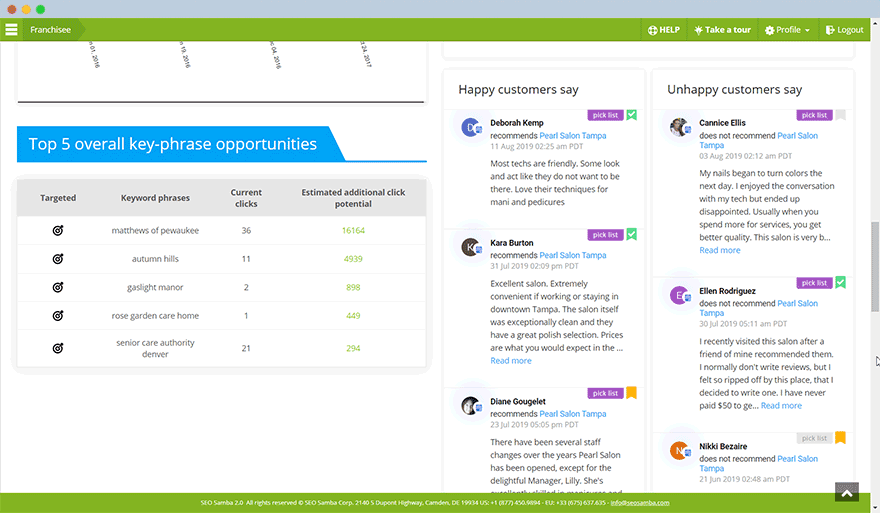Toggle gray bookmark on Cannice Ellis review
Viewport: 880px width, 513px height.
click(840, 115)
